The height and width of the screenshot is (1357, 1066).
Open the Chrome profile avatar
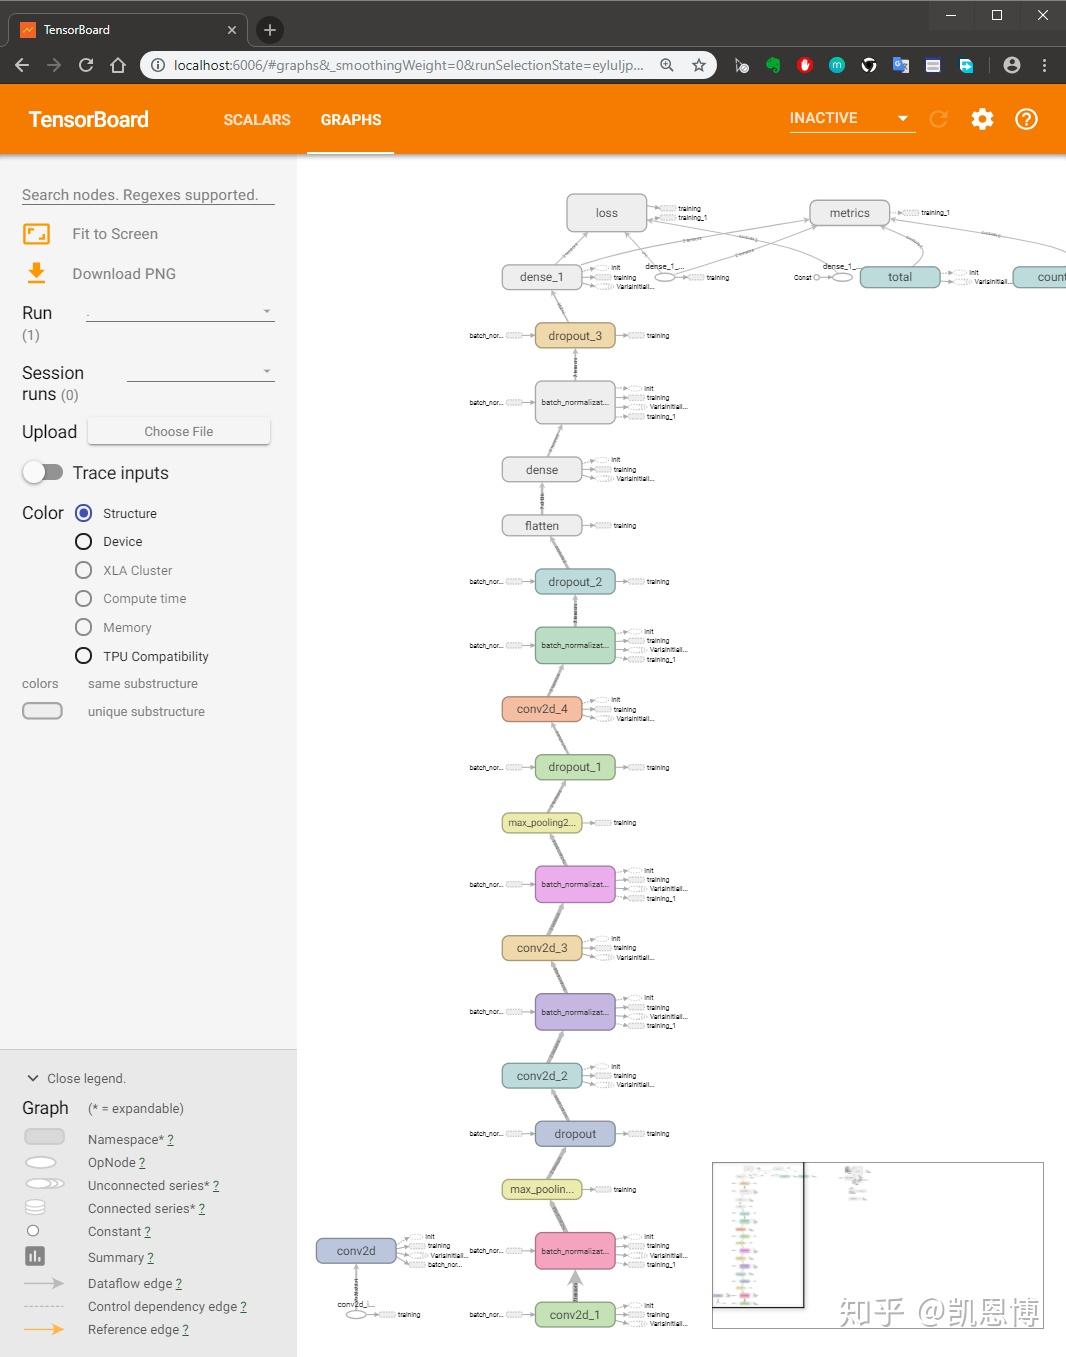click(x=1012, y=65)
